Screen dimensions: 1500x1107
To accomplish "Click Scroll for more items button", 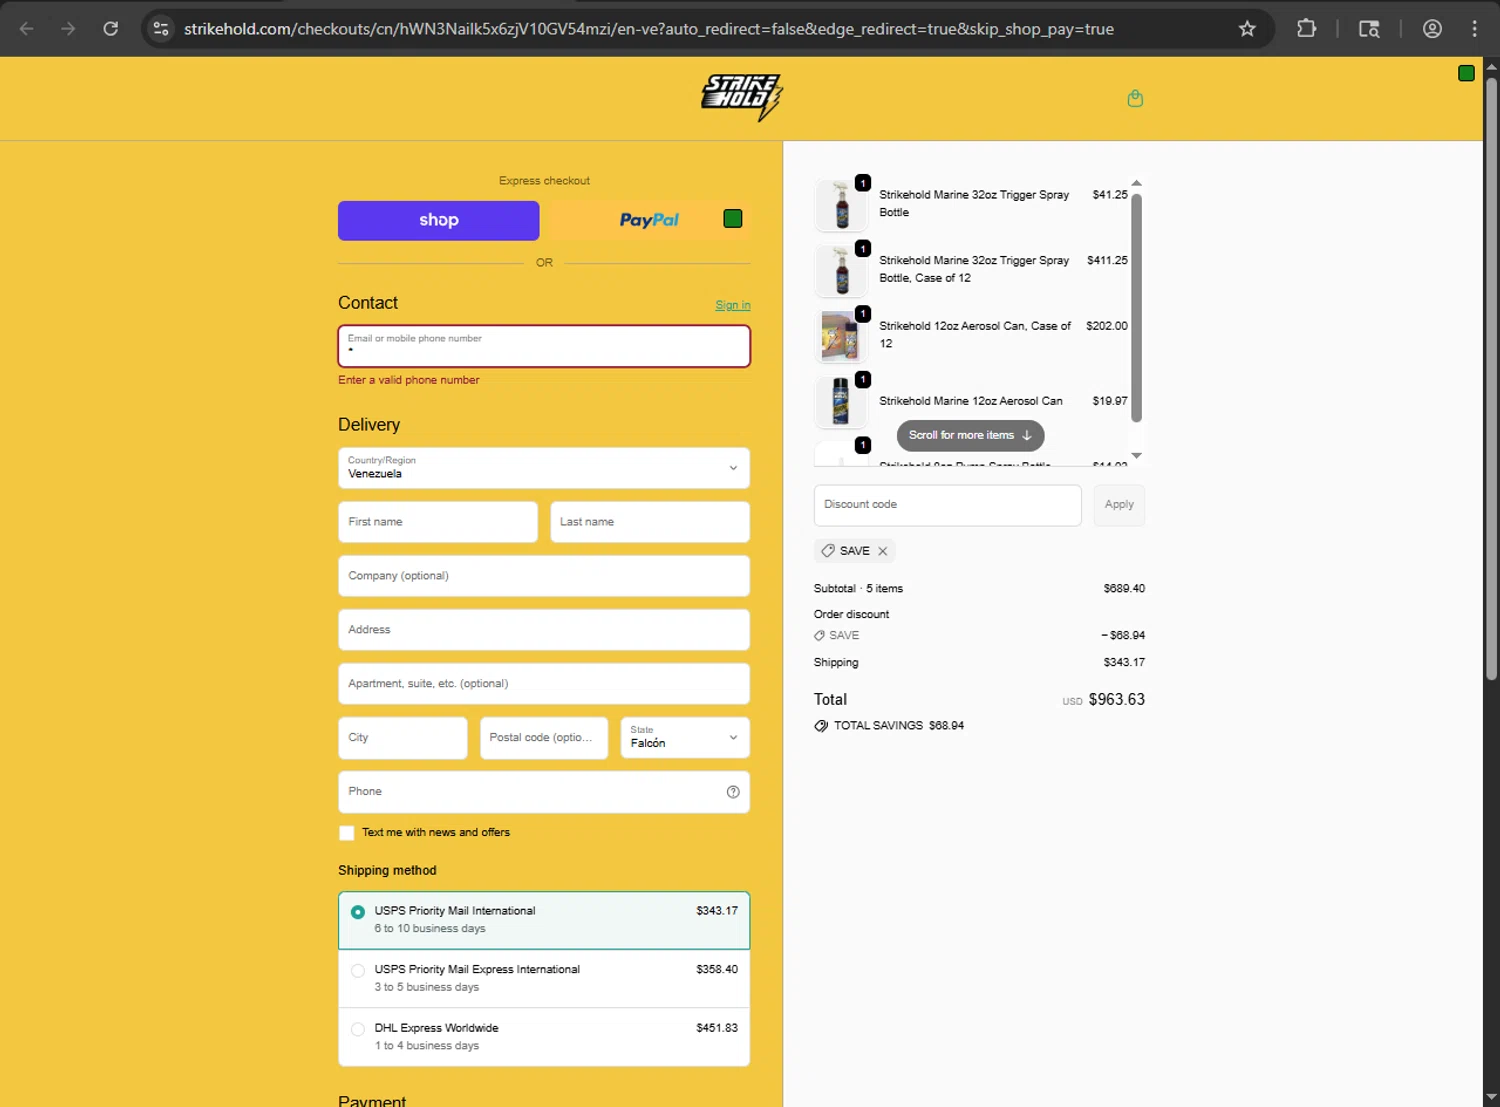I will 970,435.
